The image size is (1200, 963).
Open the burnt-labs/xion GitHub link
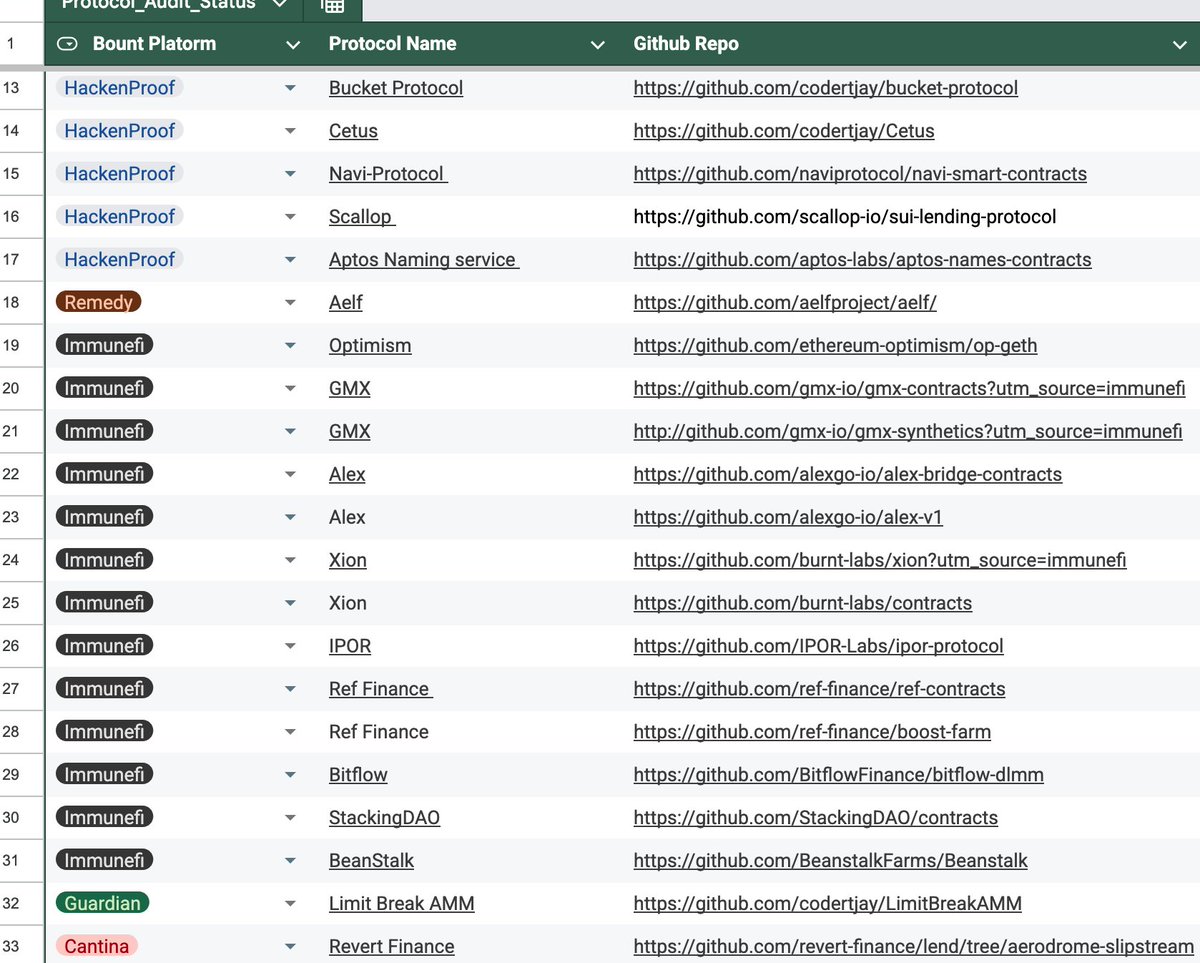tap(880, 561)
